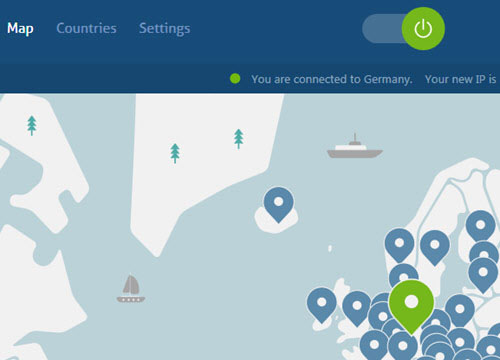Select the Norway server pin
The width and height of the screenshot is (500, 360).
tap(399, 245)
